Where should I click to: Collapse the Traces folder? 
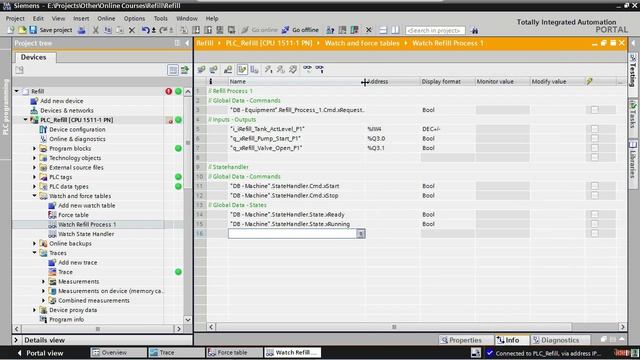(x=35, y=253)
